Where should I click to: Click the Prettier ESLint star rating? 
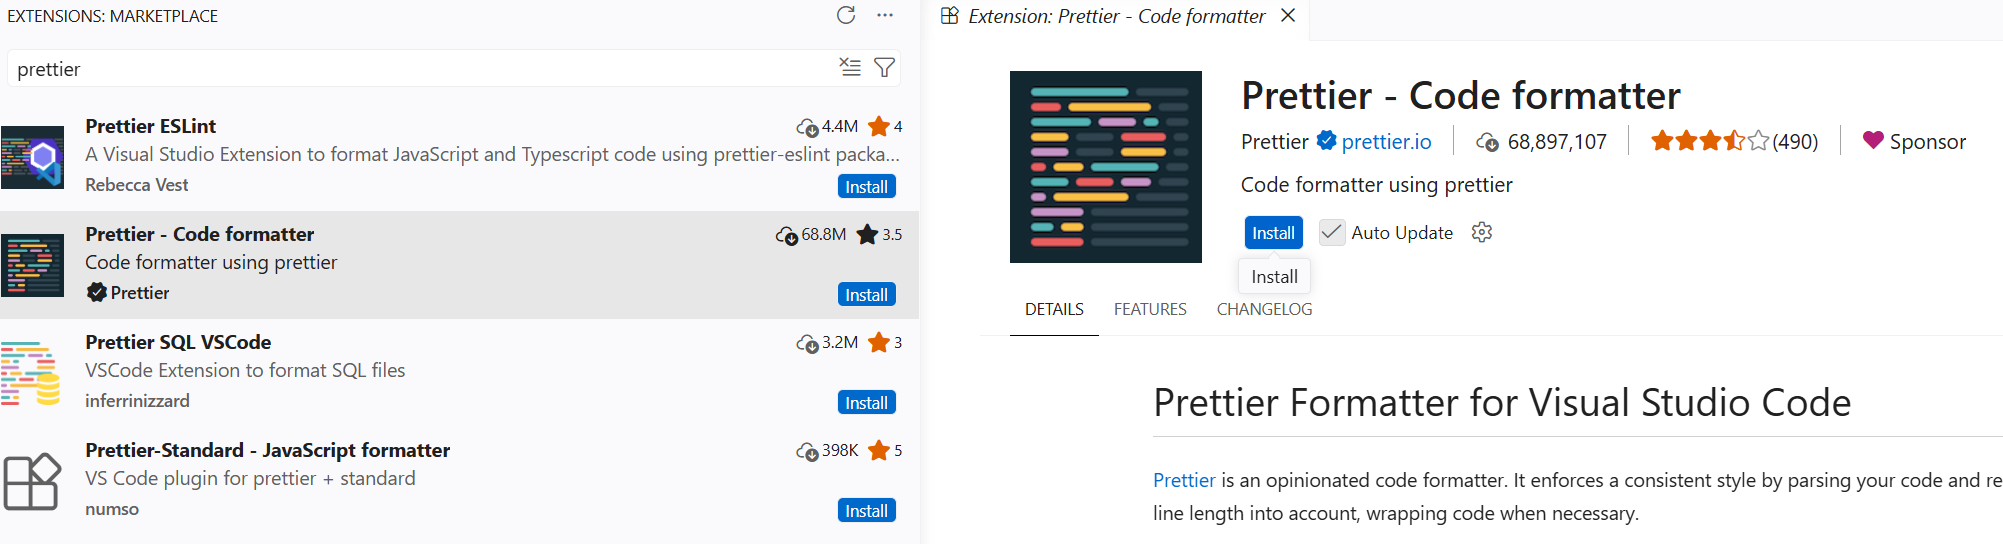point(885,126)
